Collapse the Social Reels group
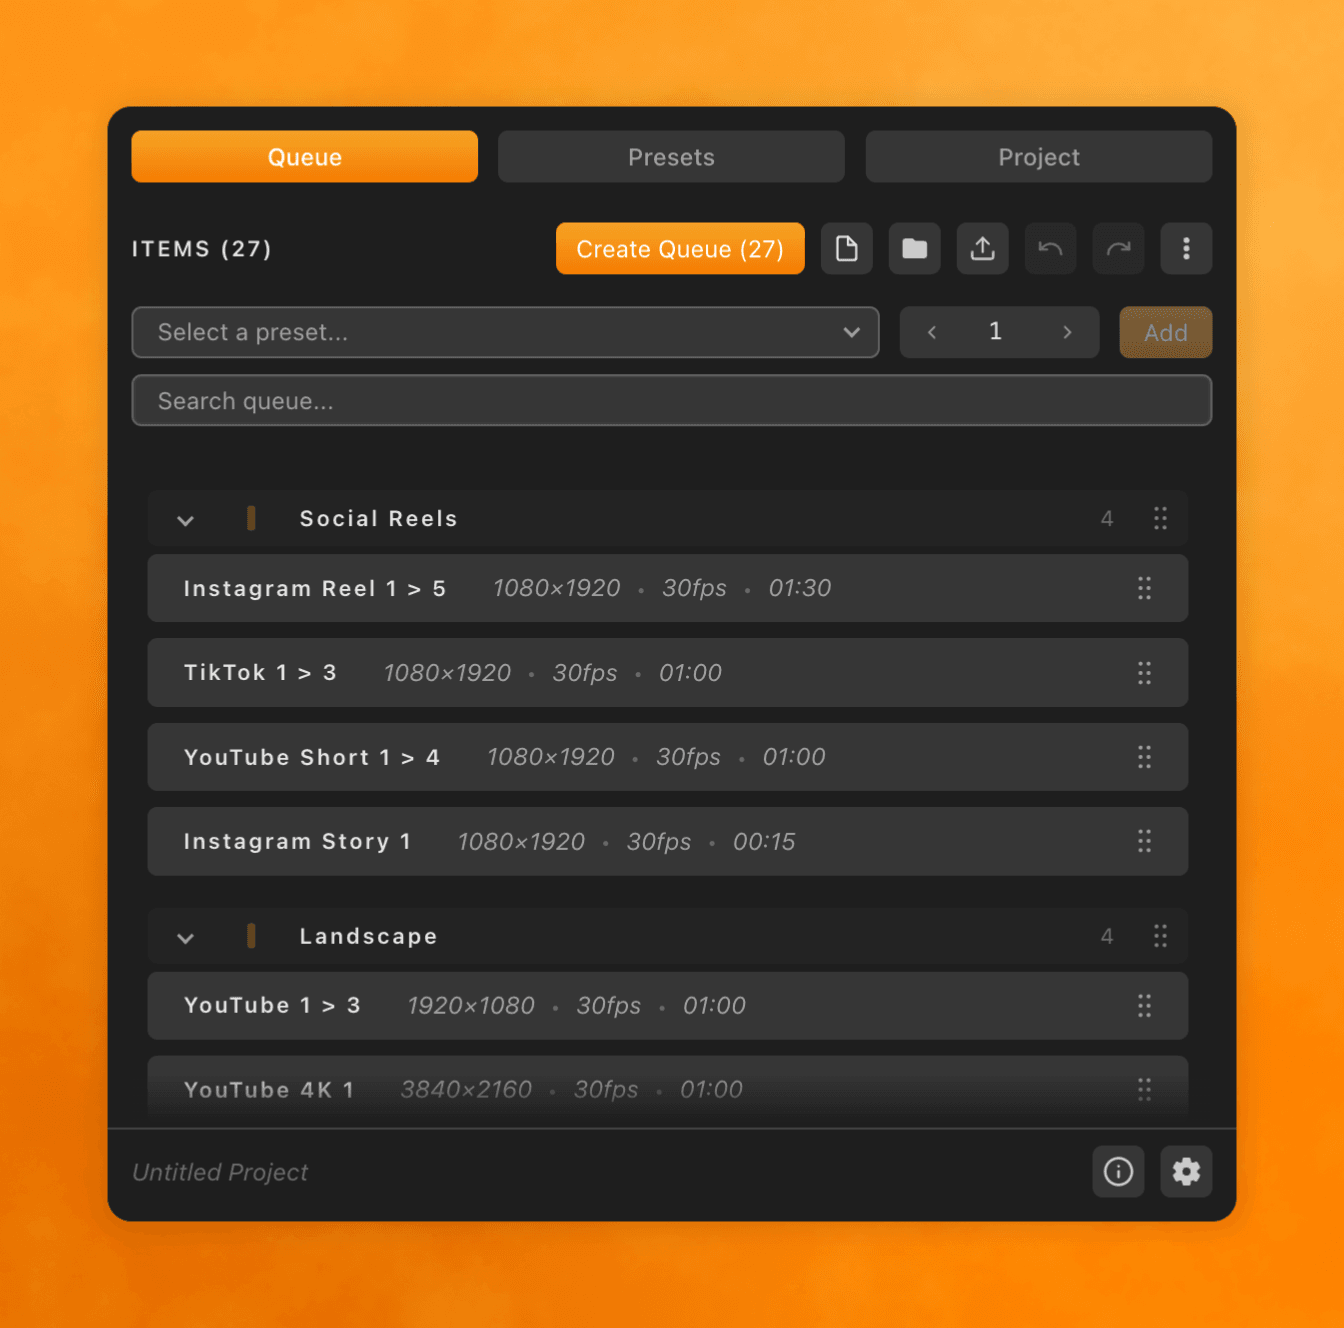 coord(185,520)
